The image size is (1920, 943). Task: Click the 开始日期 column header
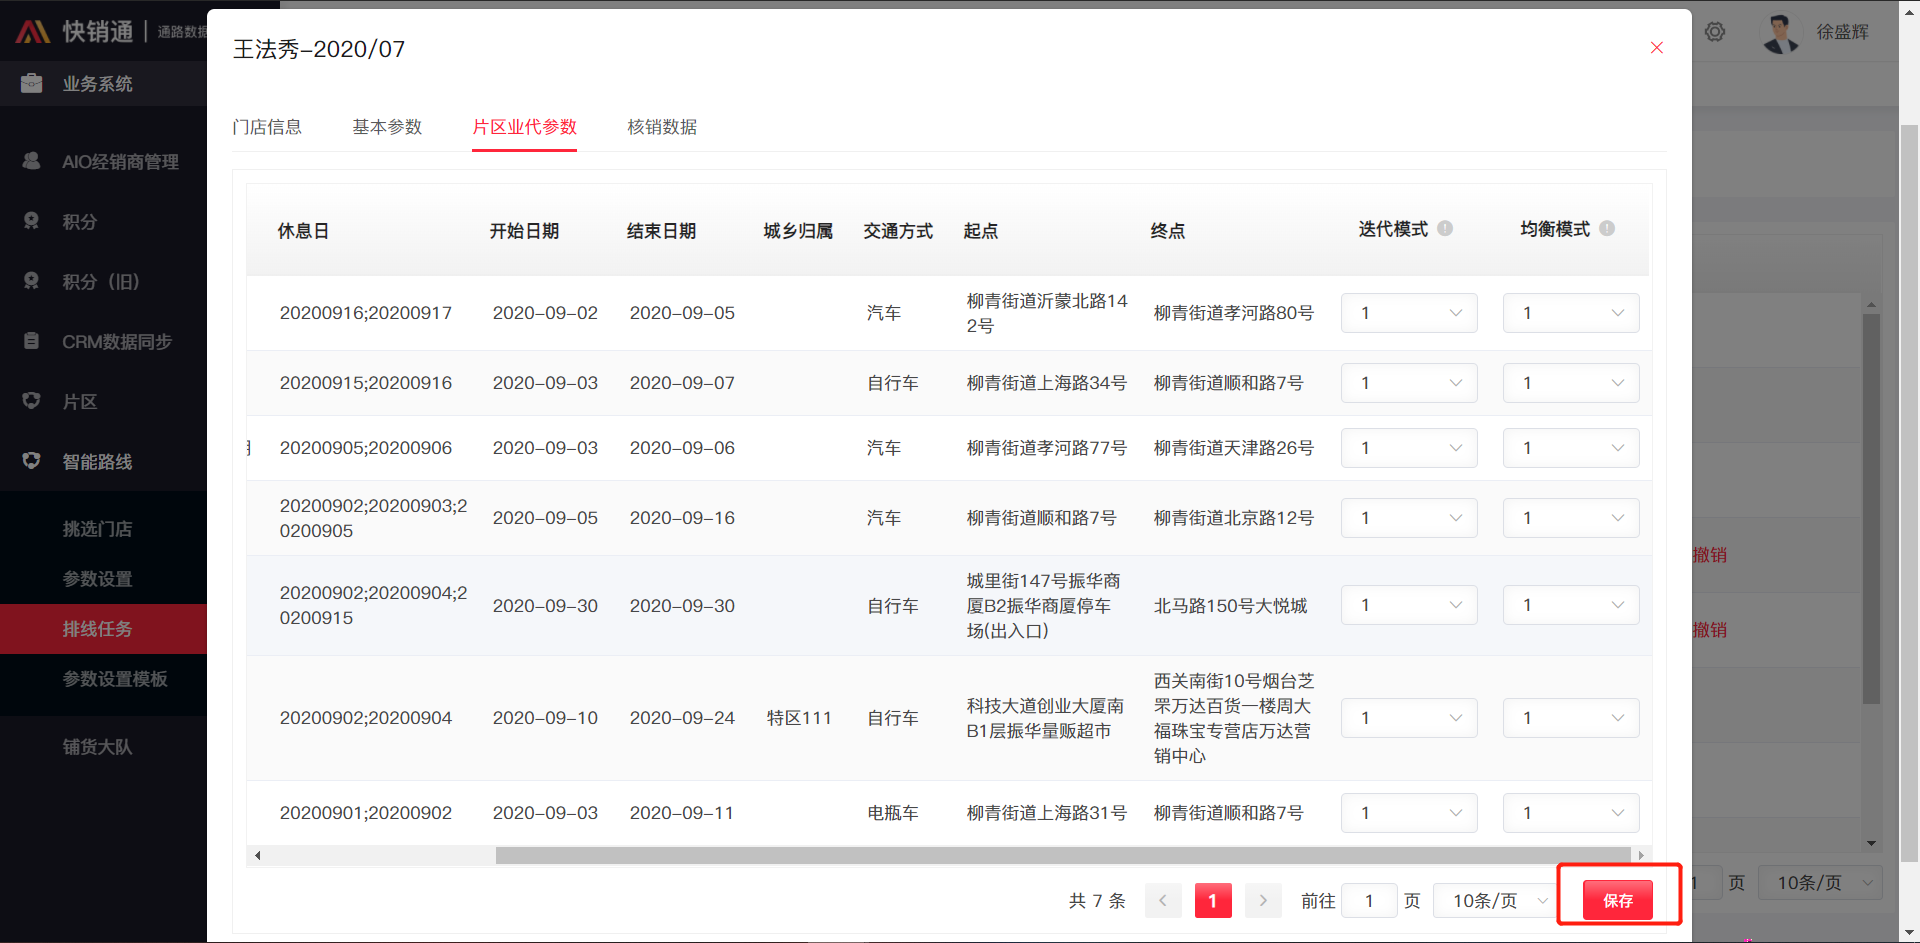[524, 231]
